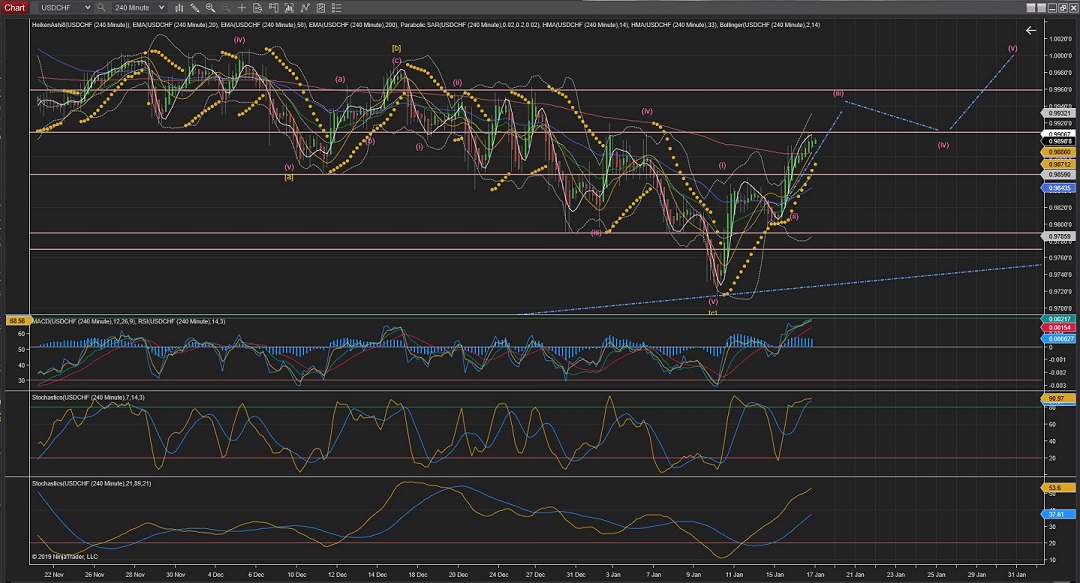The image size is (1080, 583).
Task: Click the 0.99321 price marker
Action: point(1059,113)
